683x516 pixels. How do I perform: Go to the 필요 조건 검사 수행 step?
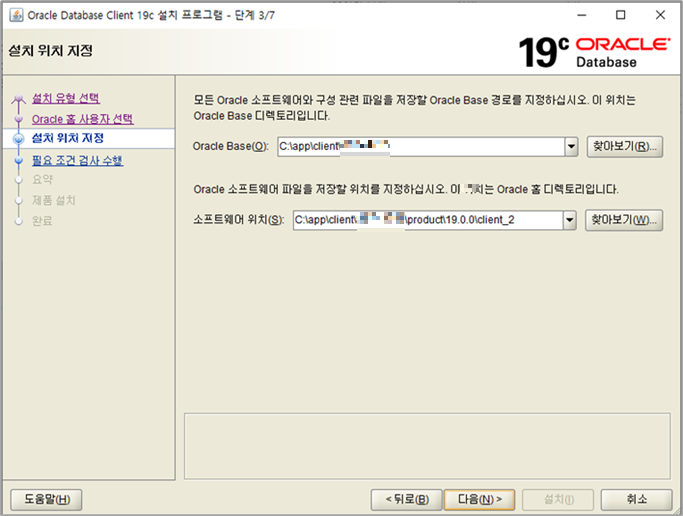pos(78,160)
